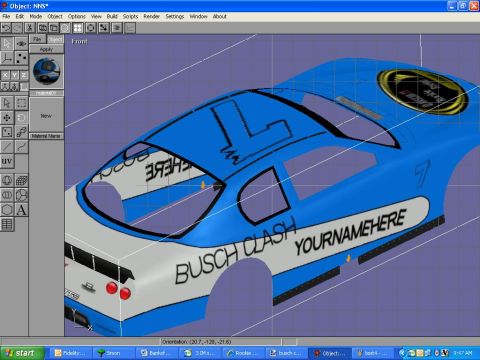480x360 pixels.
Task: Open the Edit menu
Action: (20, 16)
